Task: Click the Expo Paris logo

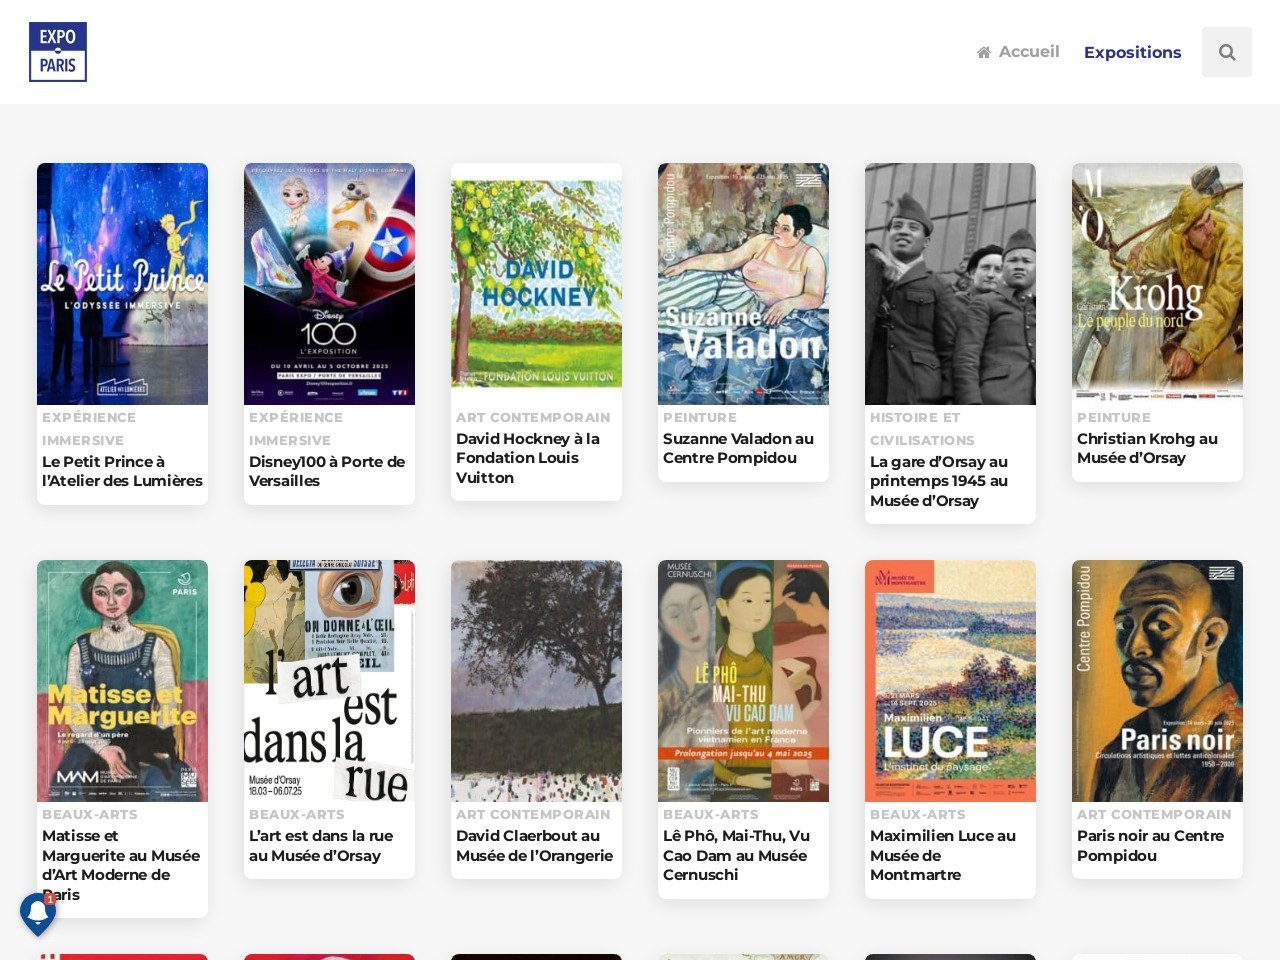Action: 58,52
